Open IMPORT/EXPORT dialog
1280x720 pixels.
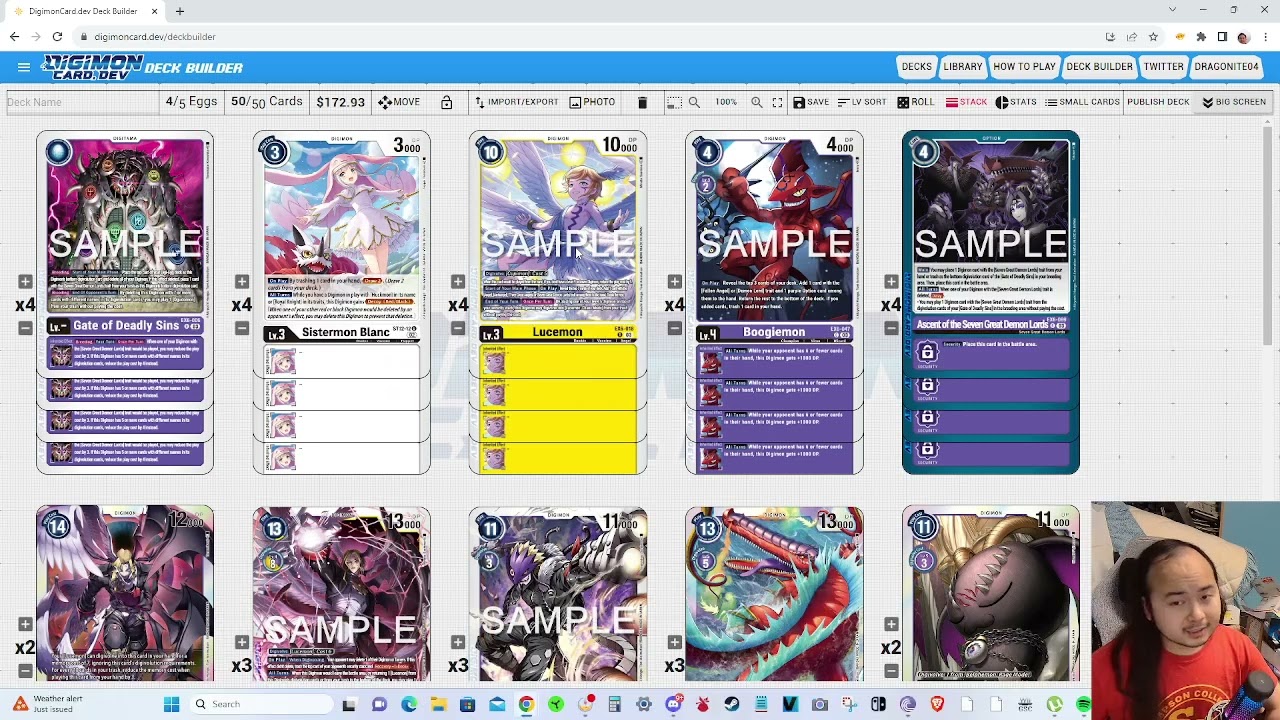516,102
